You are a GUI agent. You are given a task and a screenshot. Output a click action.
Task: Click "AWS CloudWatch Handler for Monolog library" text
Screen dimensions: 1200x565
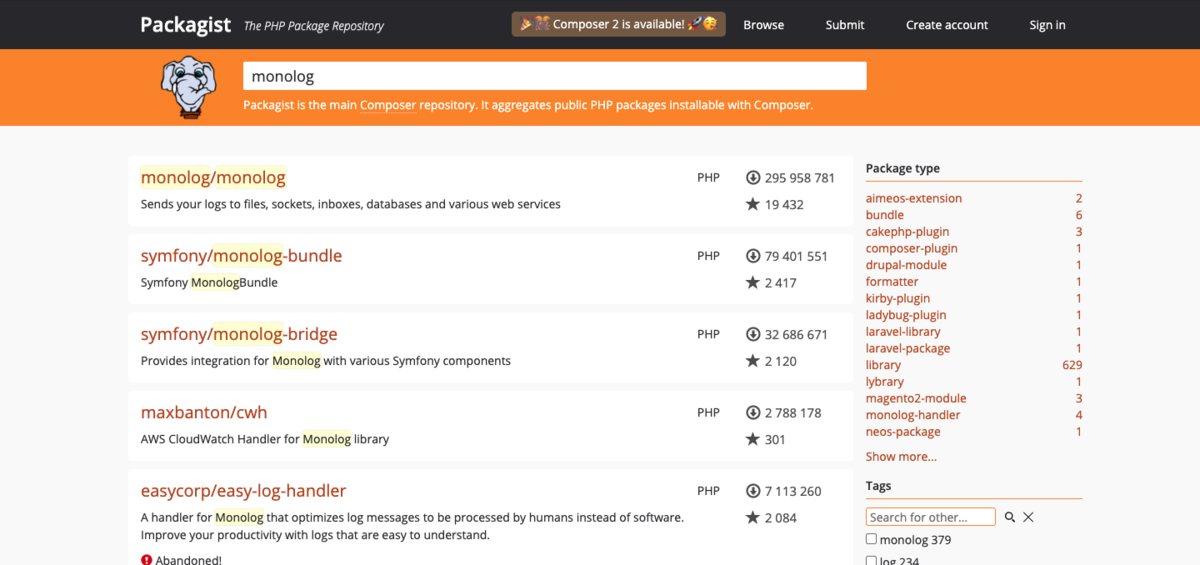pyautogui.click(x=265, y=439)
